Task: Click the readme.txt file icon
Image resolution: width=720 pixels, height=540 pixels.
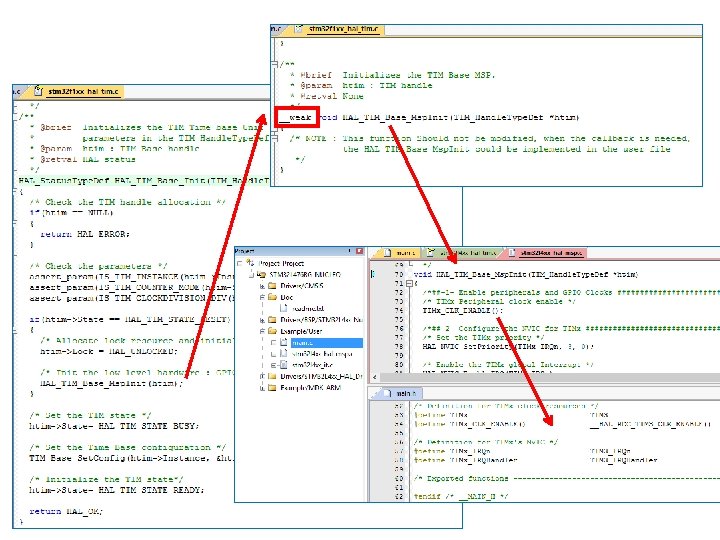Action: click(284, 309)
